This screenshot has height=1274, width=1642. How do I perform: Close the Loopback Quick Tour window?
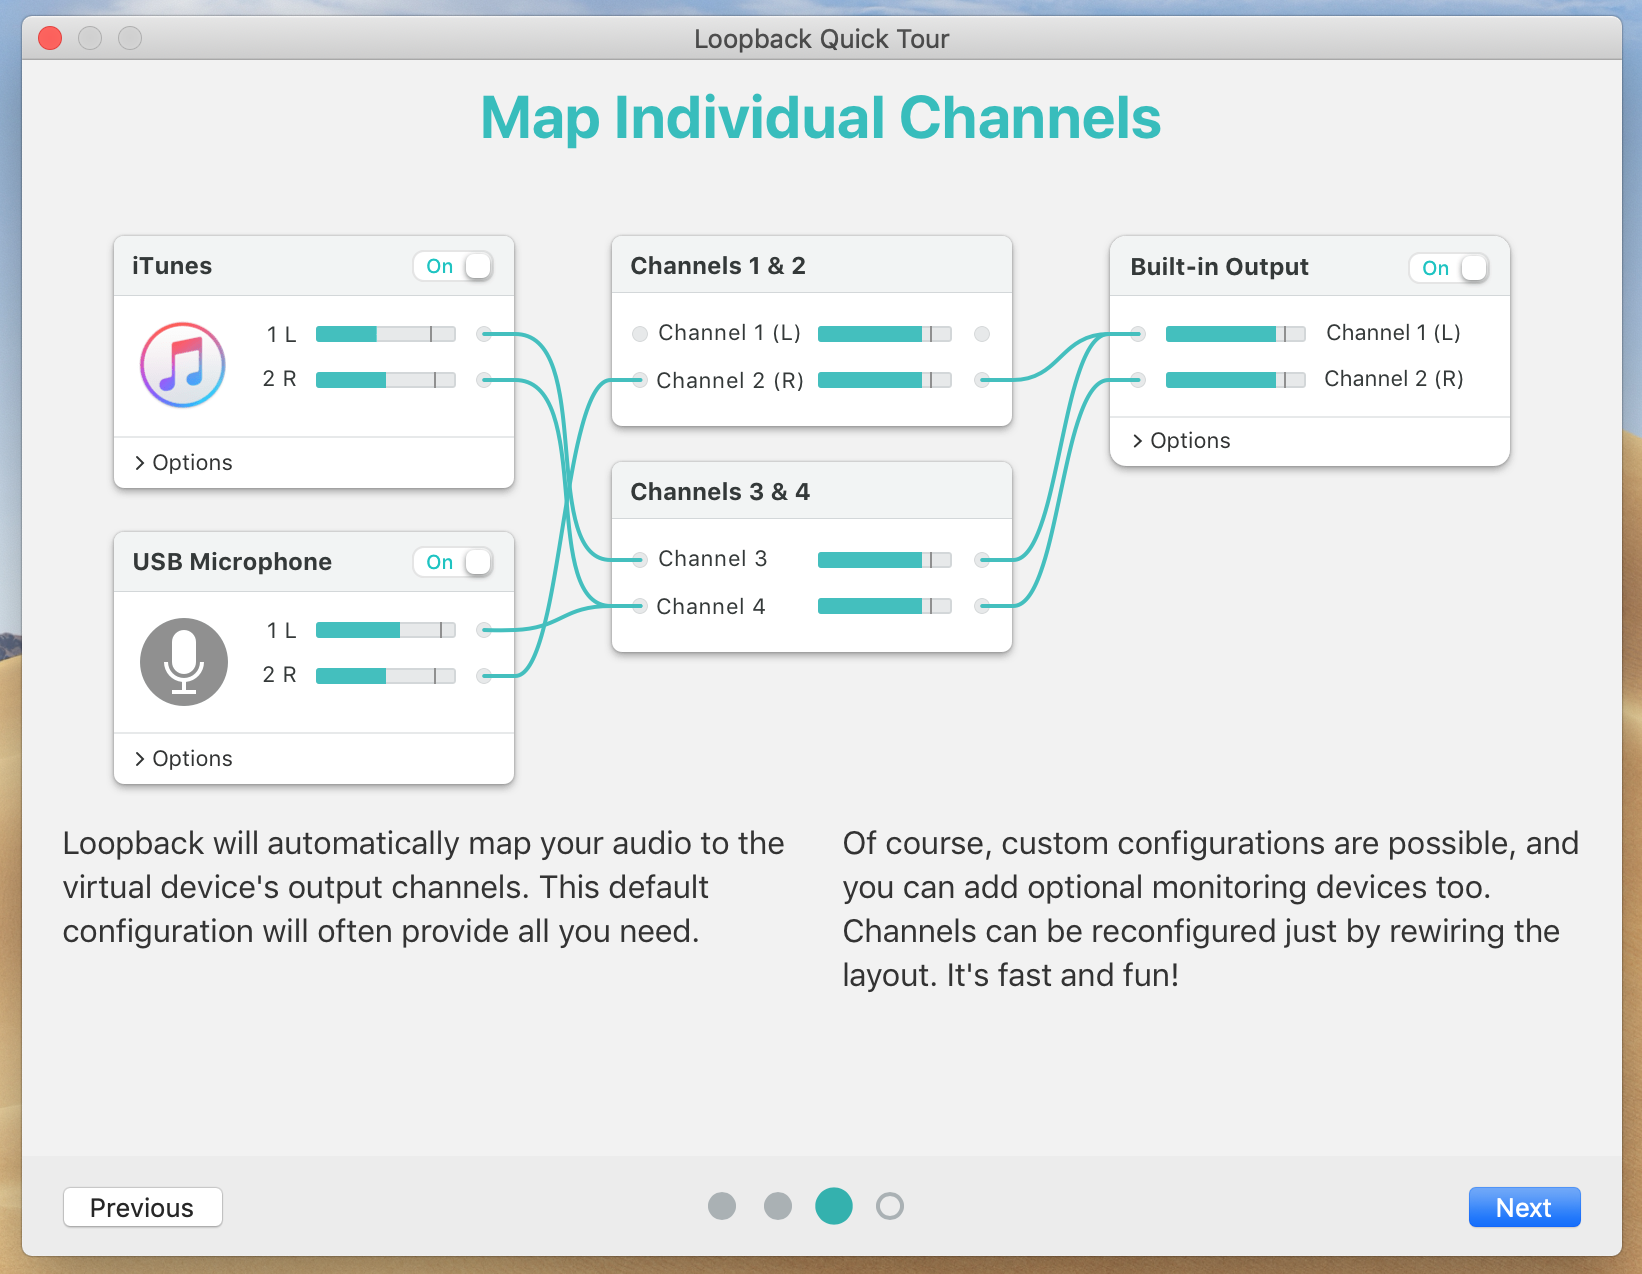(x=50, y=38)
